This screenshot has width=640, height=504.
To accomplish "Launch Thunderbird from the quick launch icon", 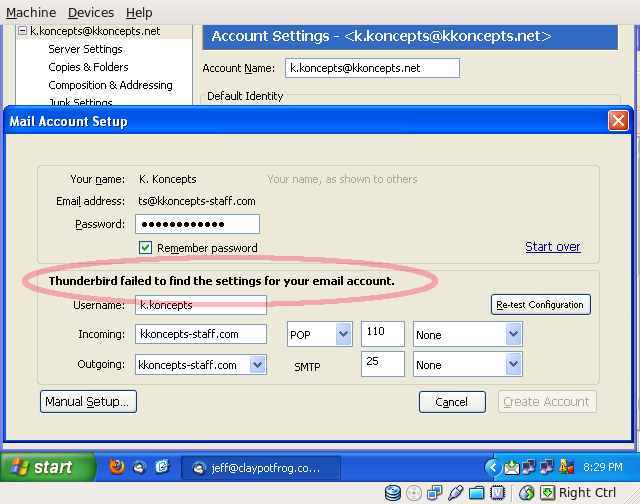I will point(140,467).
